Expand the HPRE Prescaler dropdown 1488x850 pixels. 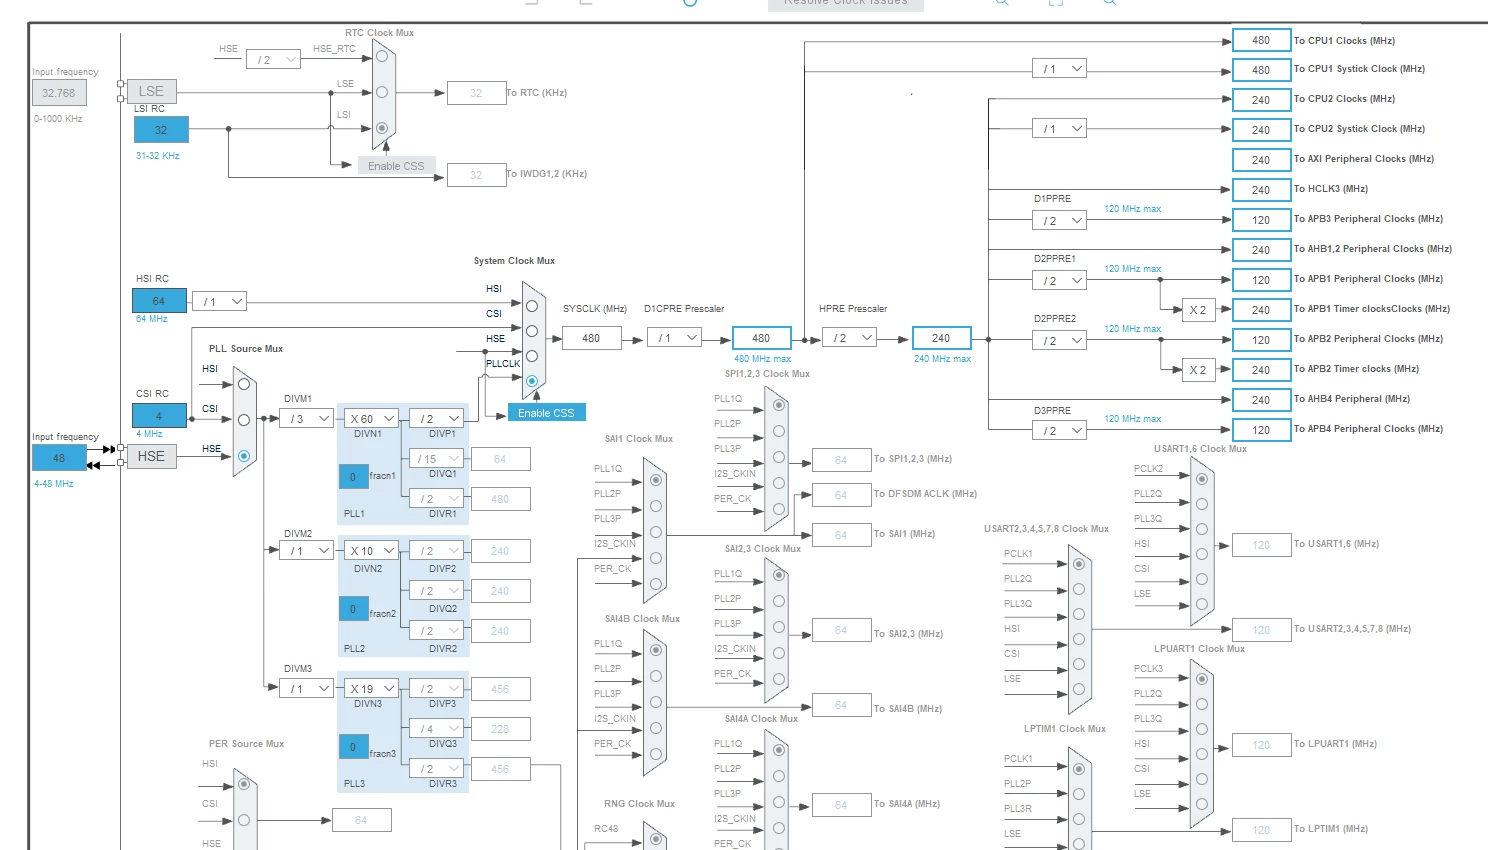point(849,338)
